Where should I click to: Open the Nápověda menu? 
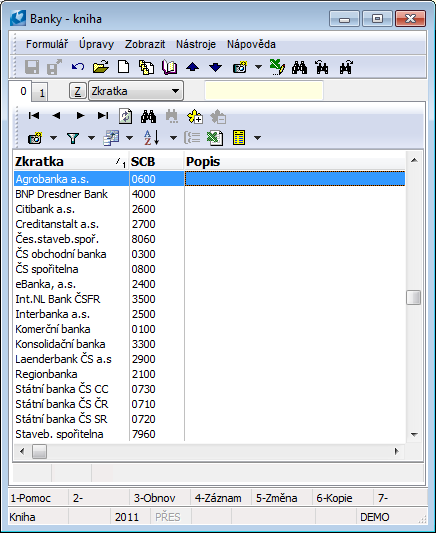(251, 44)
